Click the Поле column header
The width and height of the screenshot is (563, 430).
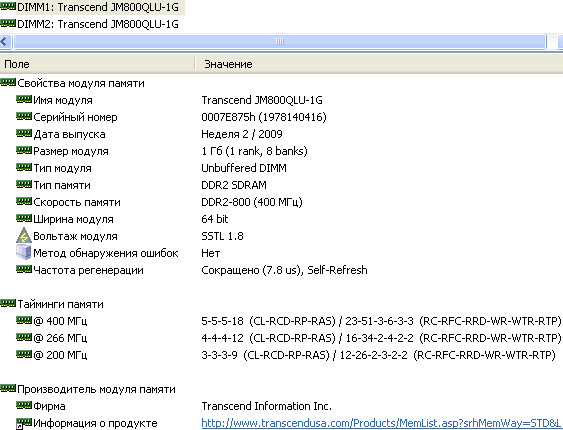click(x=97, y=64)
